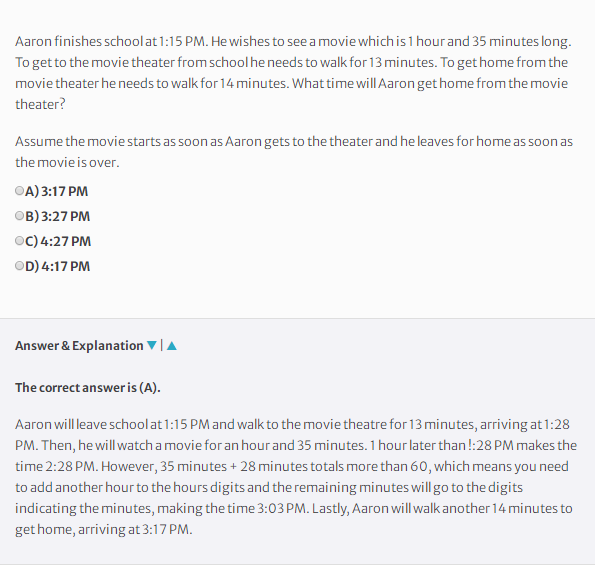Click the '4:17 PM' answer label text
Viewport: 595px width, 567px height.
pos(66,266)
